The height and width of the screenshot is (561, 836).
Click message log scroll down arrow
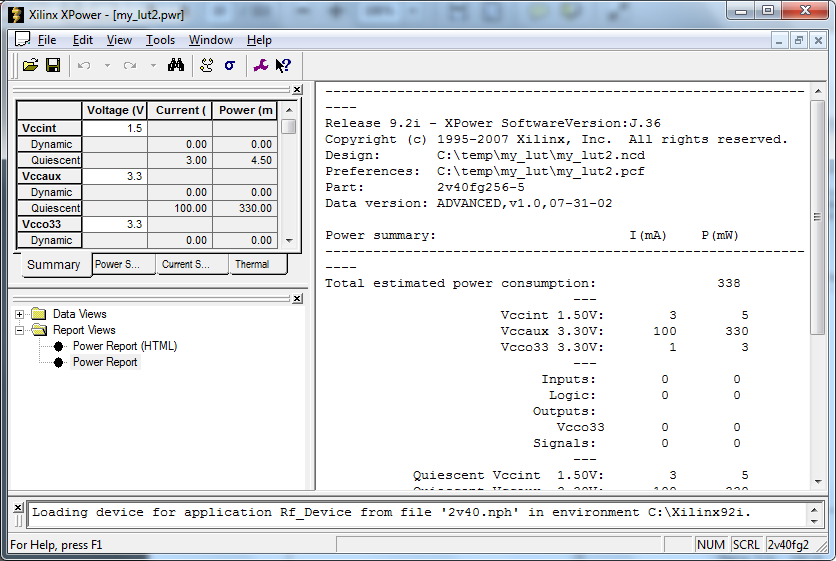814,521
